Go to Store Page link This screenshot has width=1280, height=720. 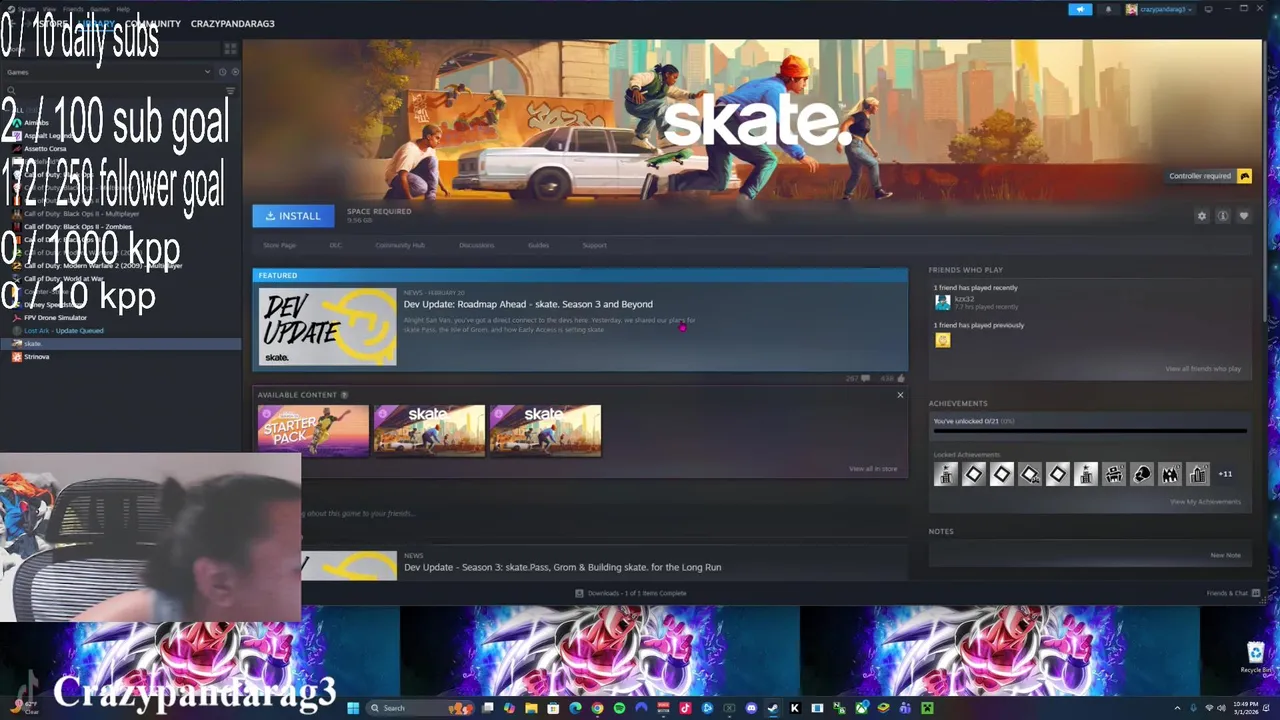click(279, 245)
